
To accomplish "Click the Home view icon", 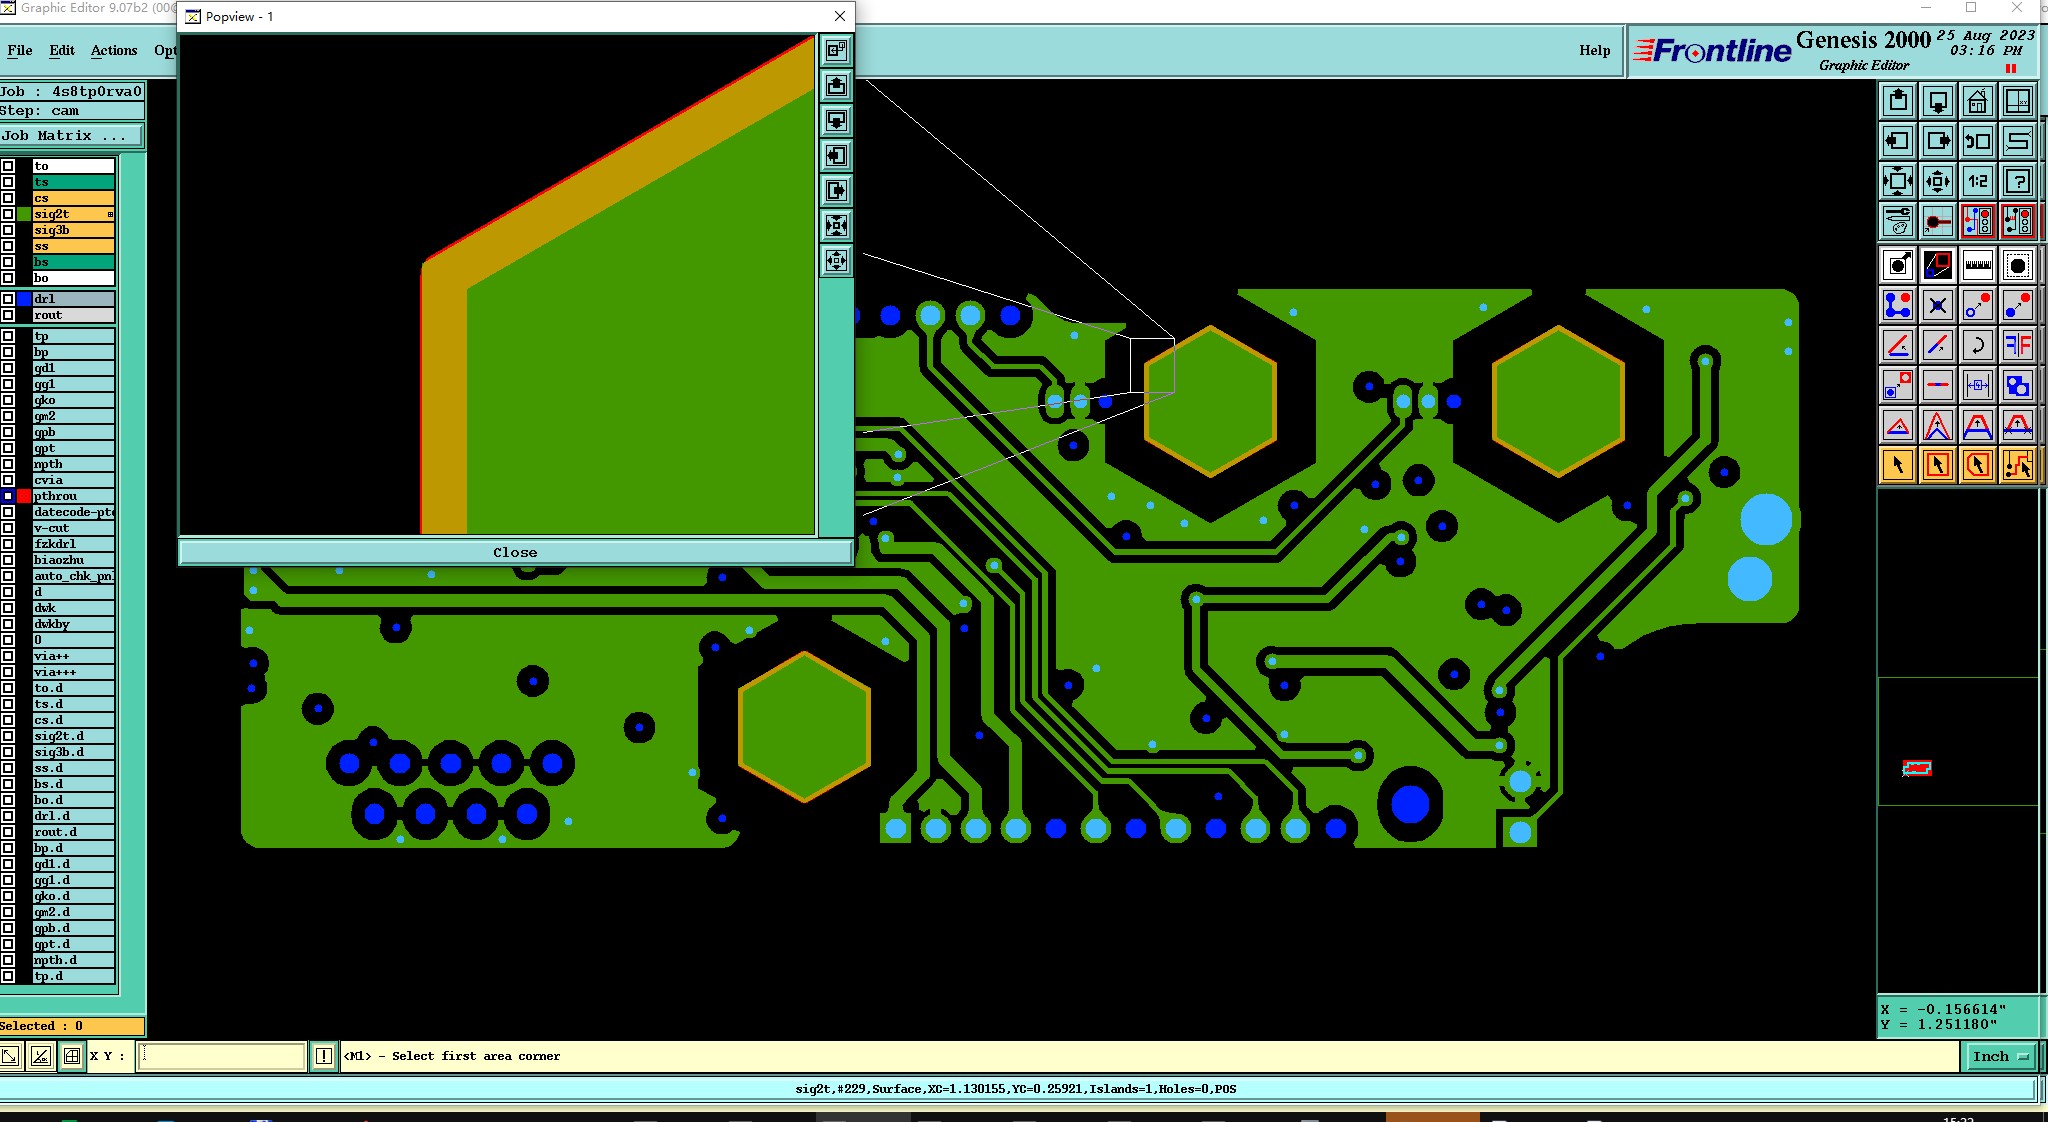I will tap(1977, 101).
